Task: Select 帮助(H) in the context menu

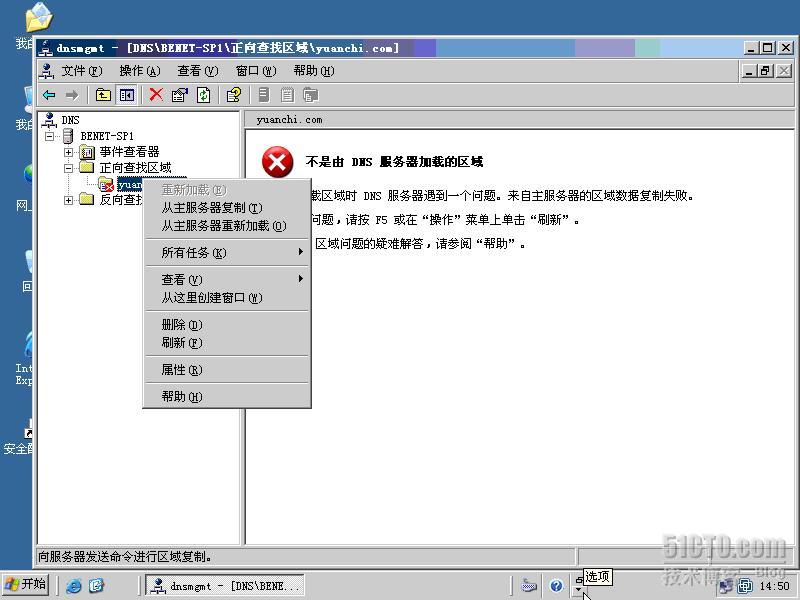Action: click(x=227, y=396)
